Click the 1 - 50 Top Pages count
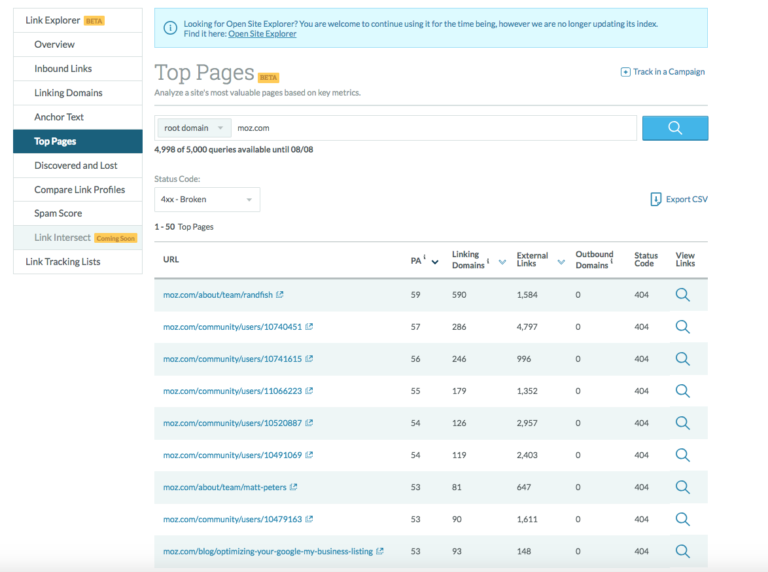This screenshot has width=768, height=572. (x=184, y=227)
